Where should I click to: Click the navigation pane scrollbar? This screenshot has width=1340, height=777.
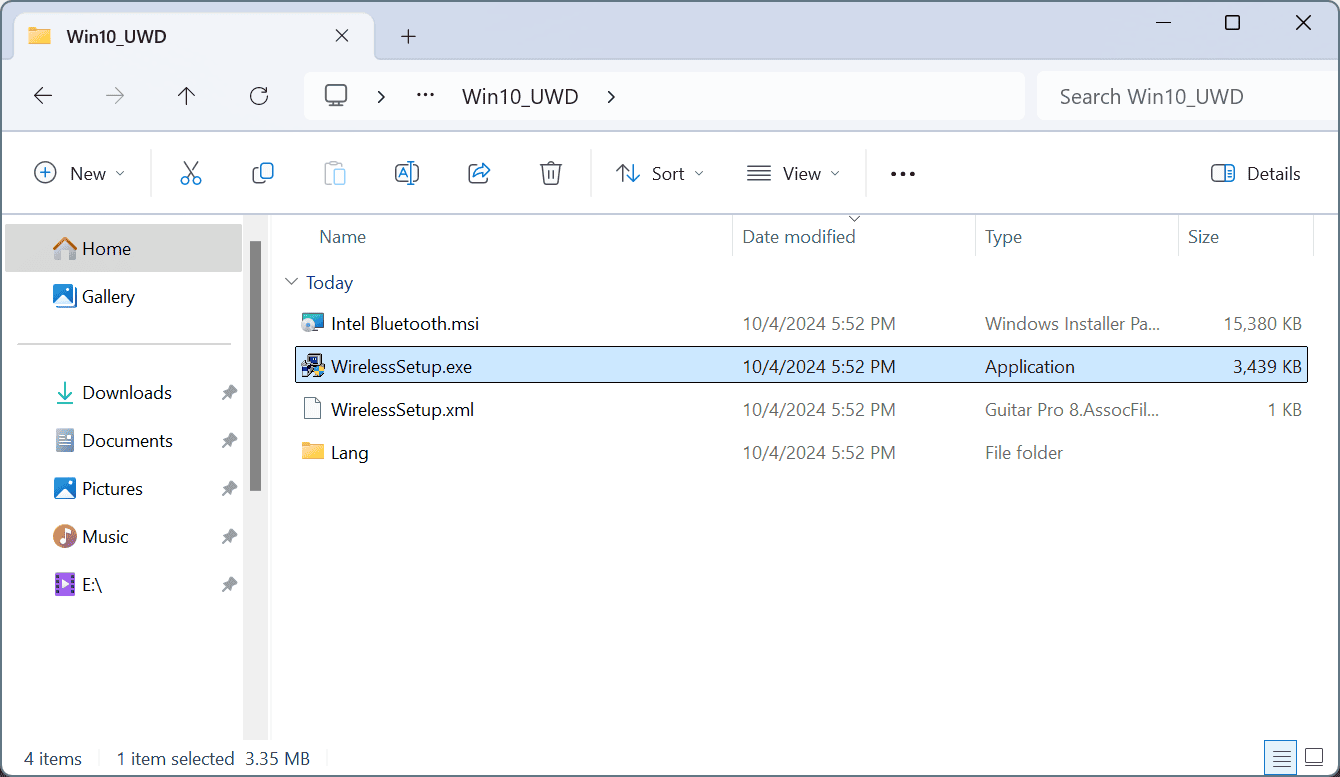pos(256,366)
